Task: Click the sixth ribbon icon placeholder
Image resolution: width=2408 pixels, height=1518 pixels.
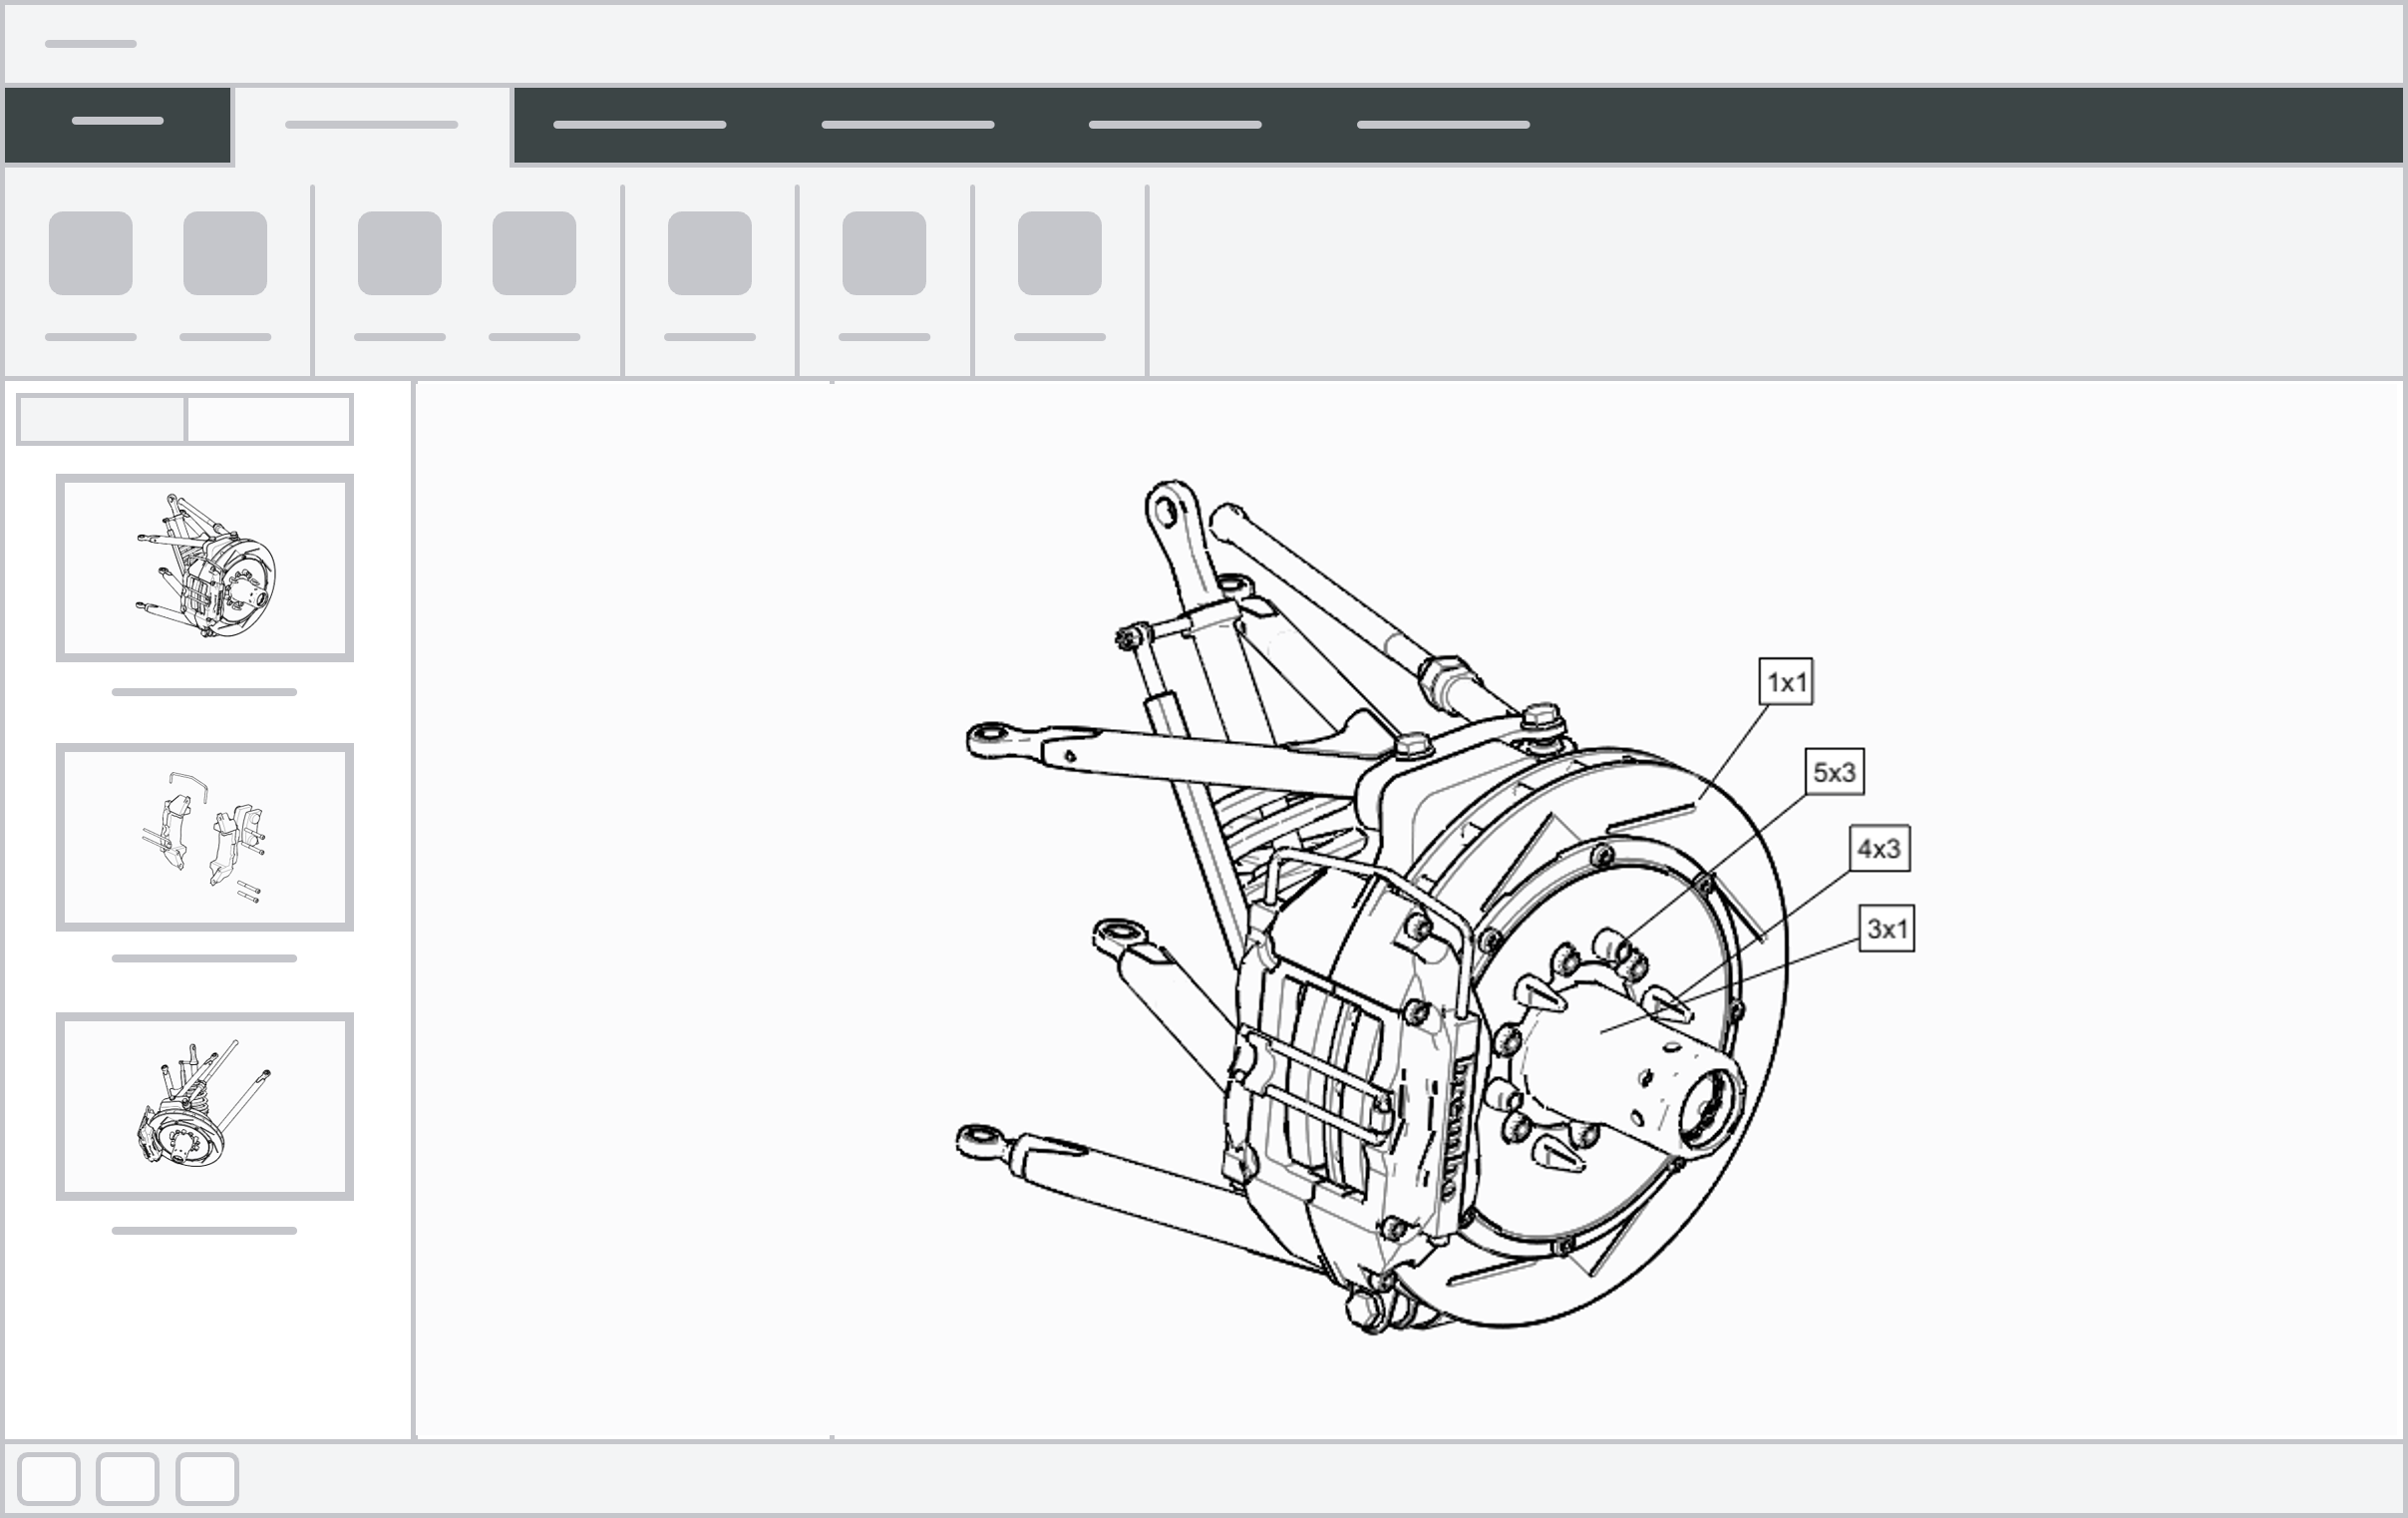Action: [x=884, y=253]
